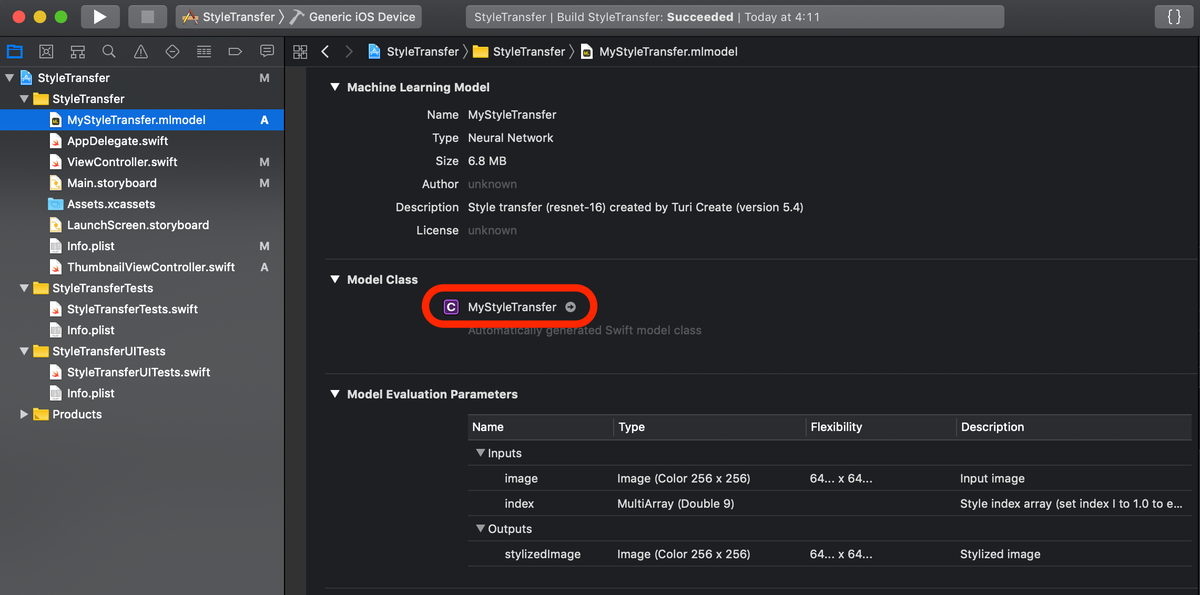Expand the Products group
1200x595 pixels.
[24, 414]
